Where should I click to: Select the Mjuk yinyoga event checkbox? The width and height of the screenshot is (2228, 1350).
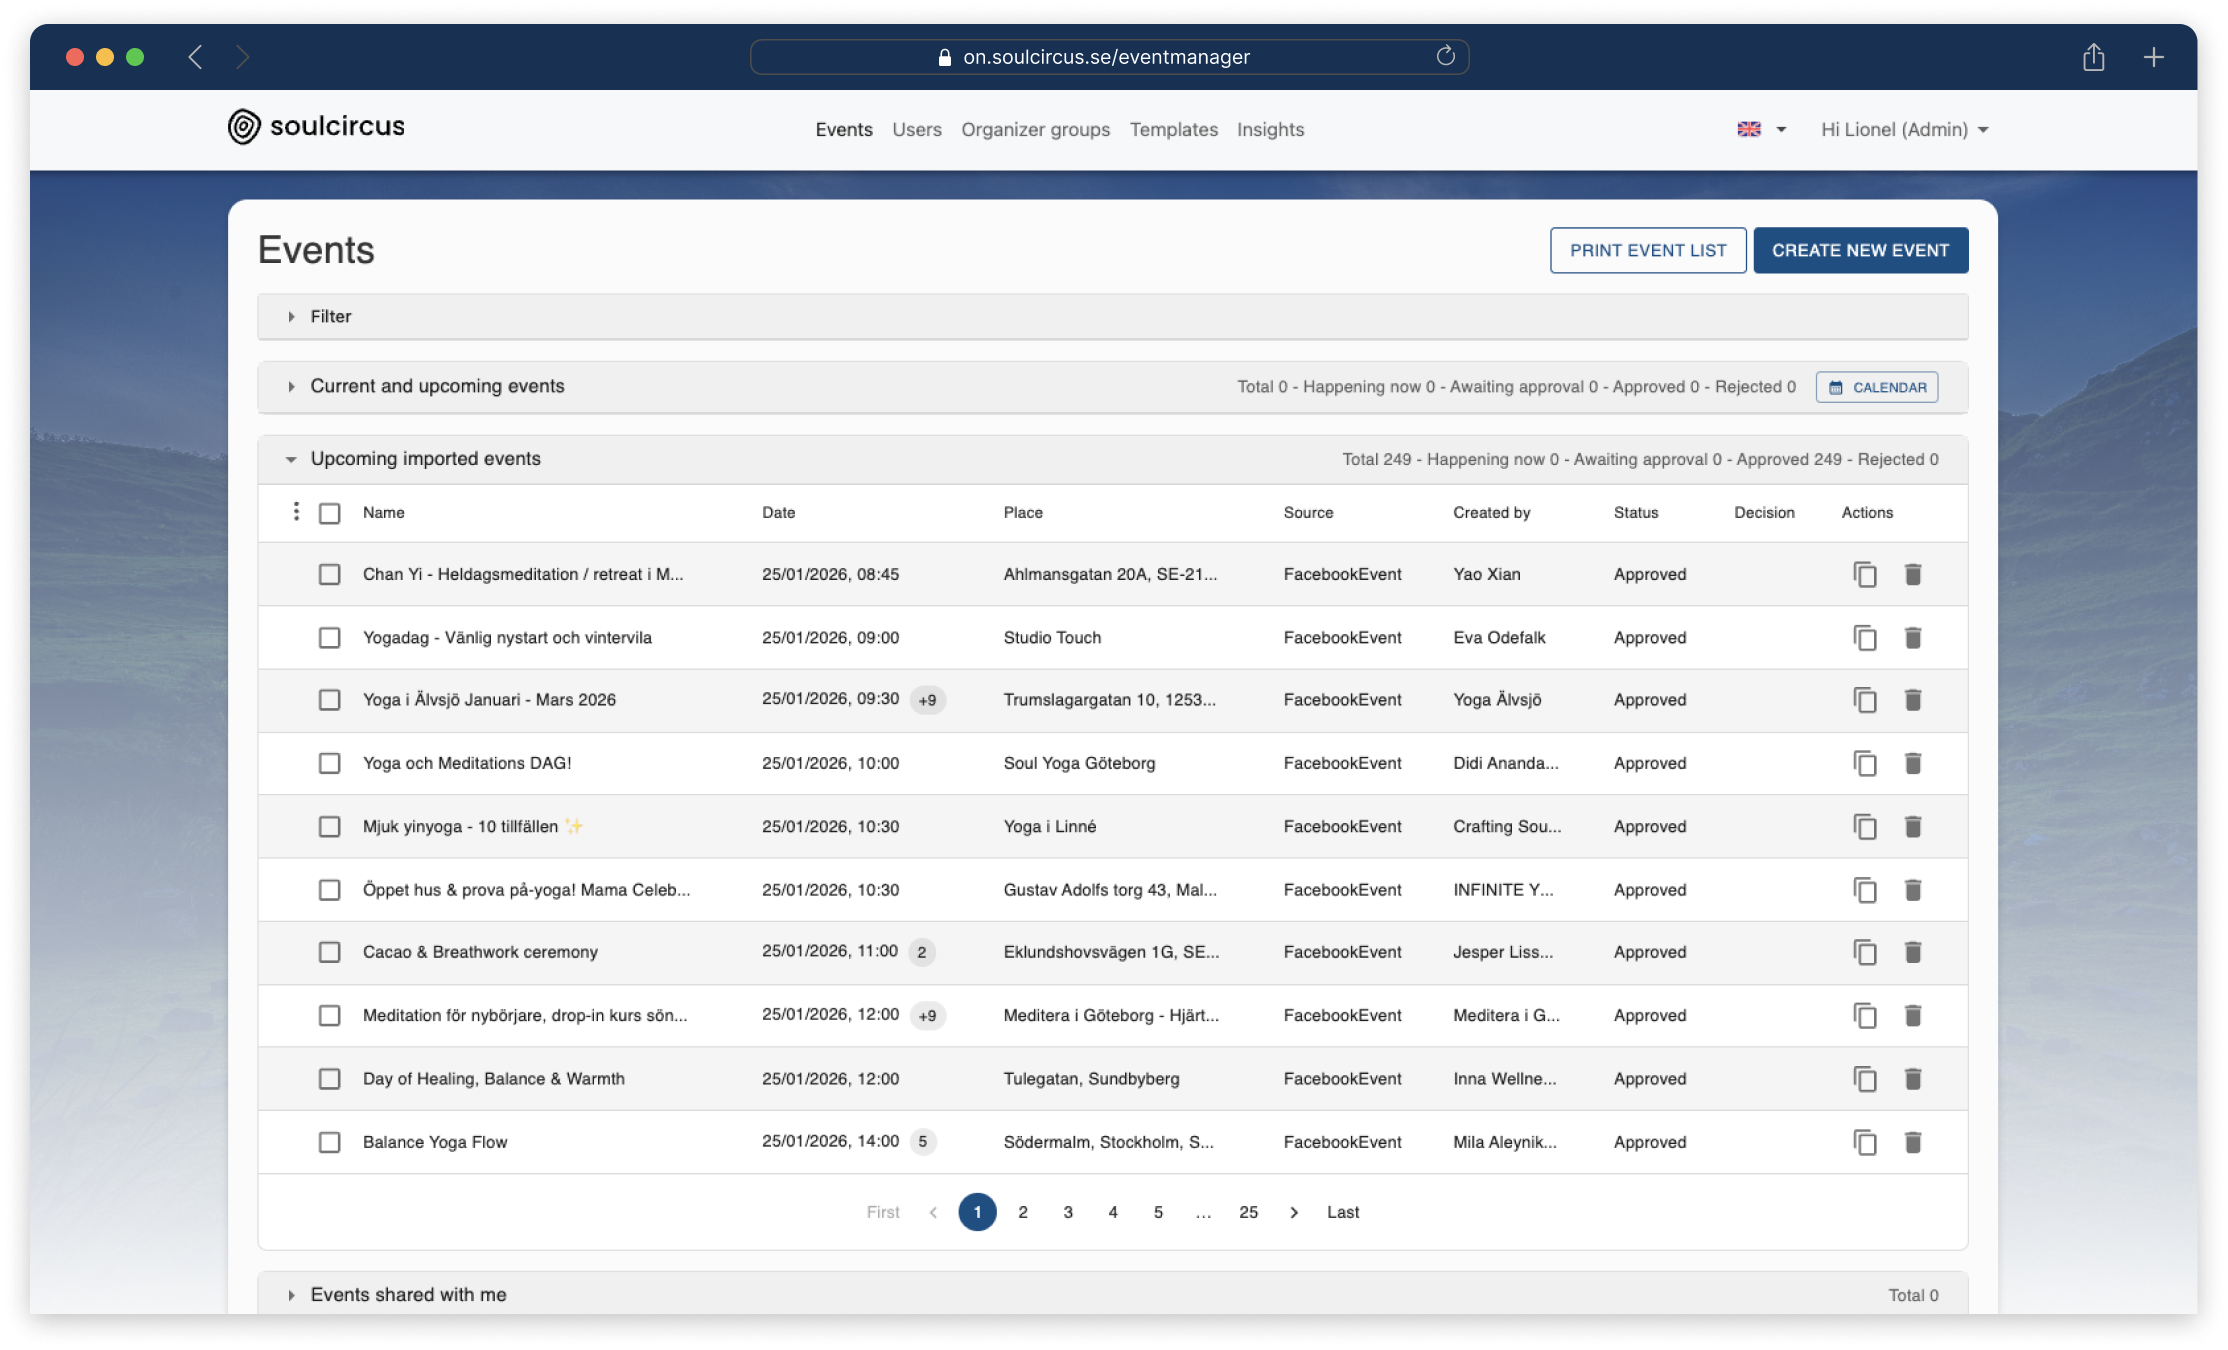(329, 827)
